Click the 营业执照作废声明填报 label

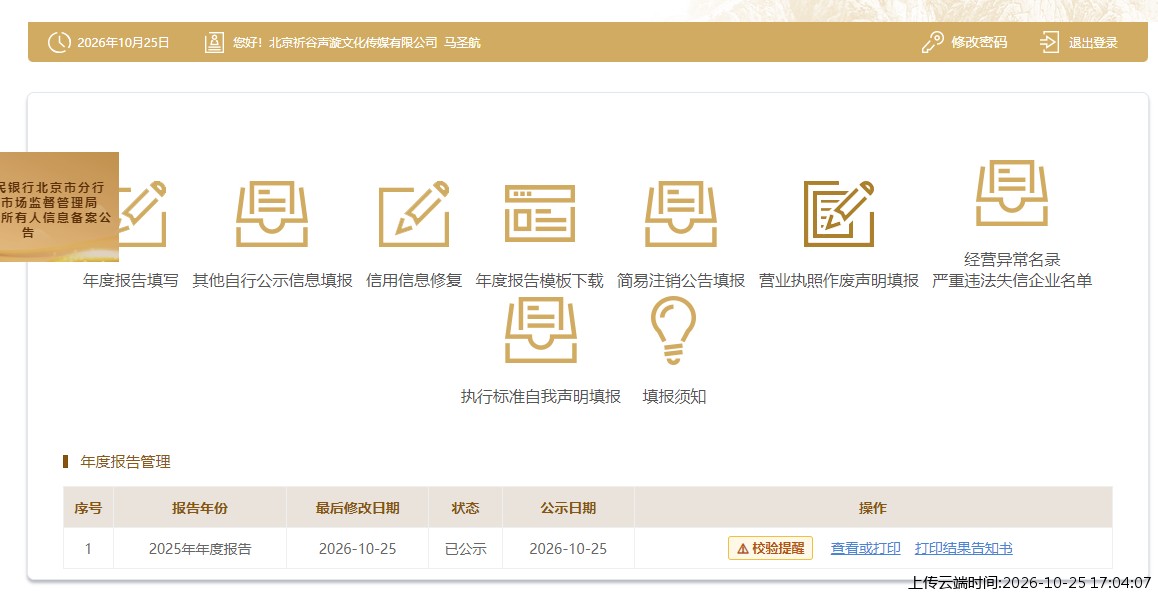(839, 281)
